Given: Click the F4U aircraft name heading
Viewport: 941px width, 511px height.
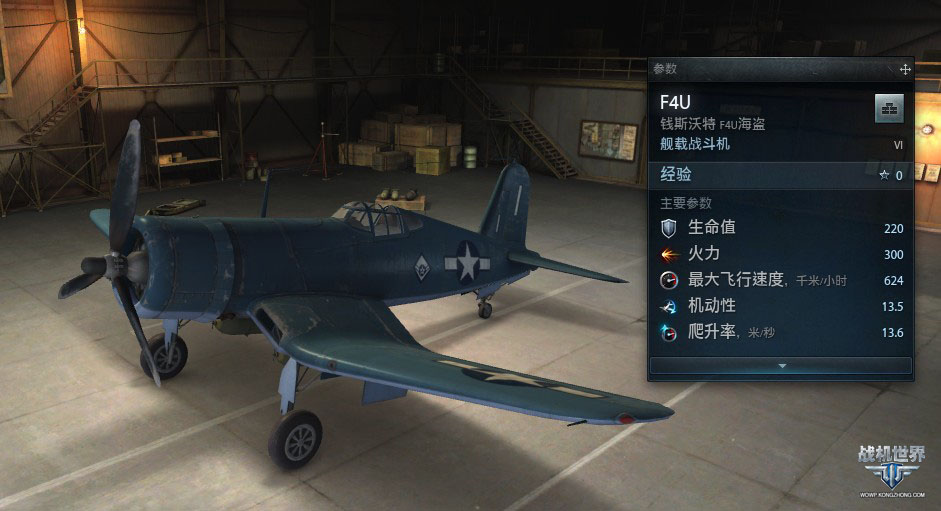Looking at the screenshot, I should coord(675,103).
